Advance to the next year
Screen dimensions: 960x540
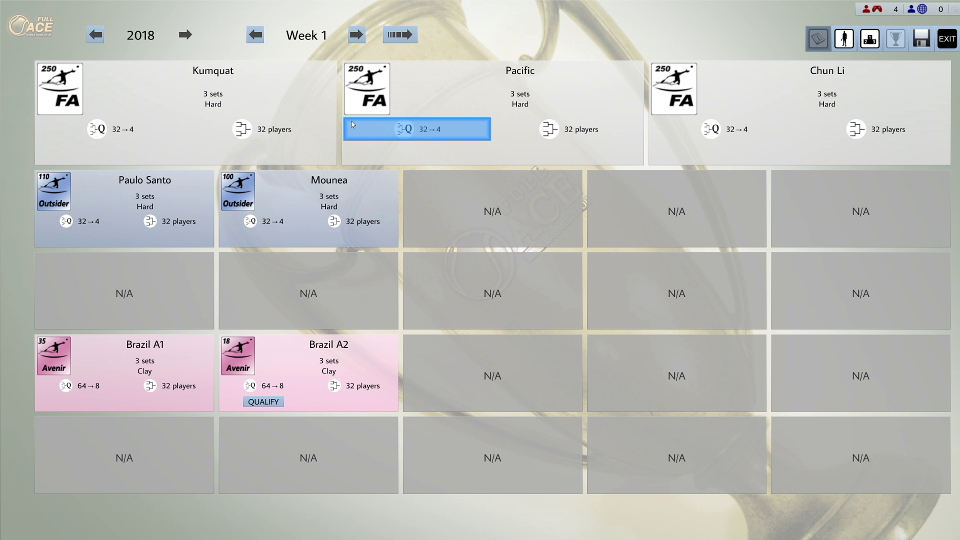(185, 35)
